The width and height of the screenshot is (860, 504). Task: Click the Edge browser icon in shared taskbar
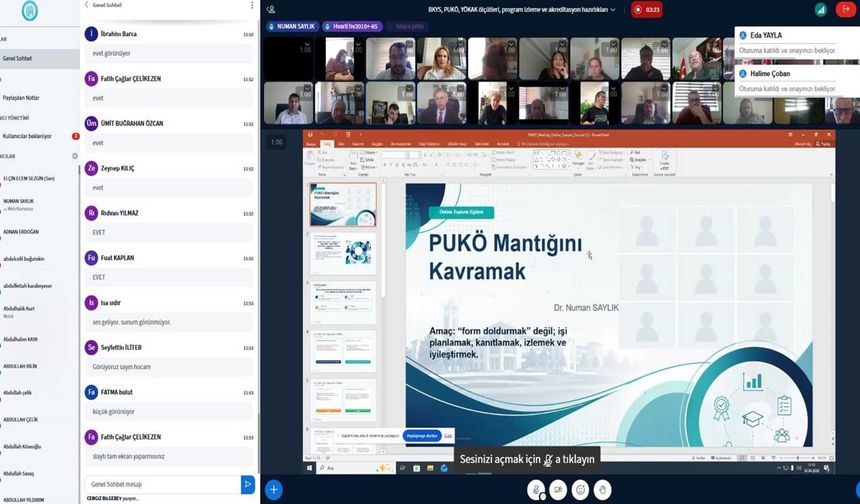[x=444, y=468]
